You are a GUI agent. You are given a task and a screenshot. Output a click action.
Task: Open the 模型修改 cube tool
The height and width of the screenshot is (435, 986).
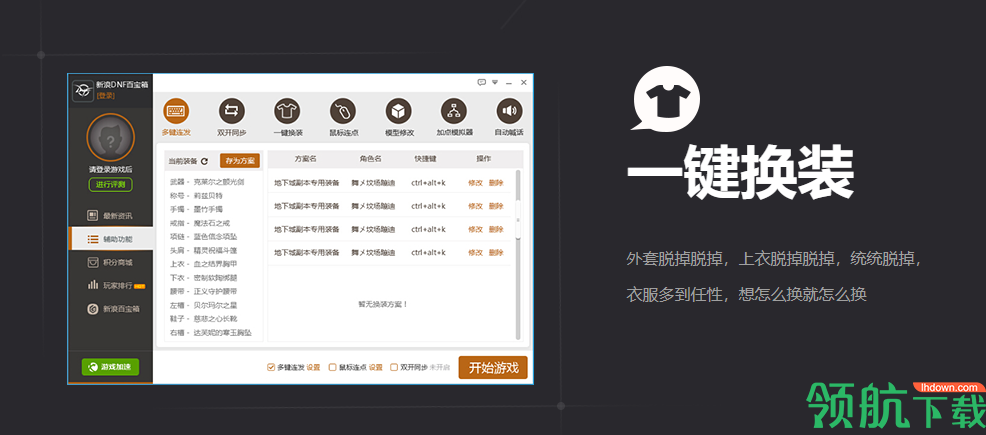point(399,118)
